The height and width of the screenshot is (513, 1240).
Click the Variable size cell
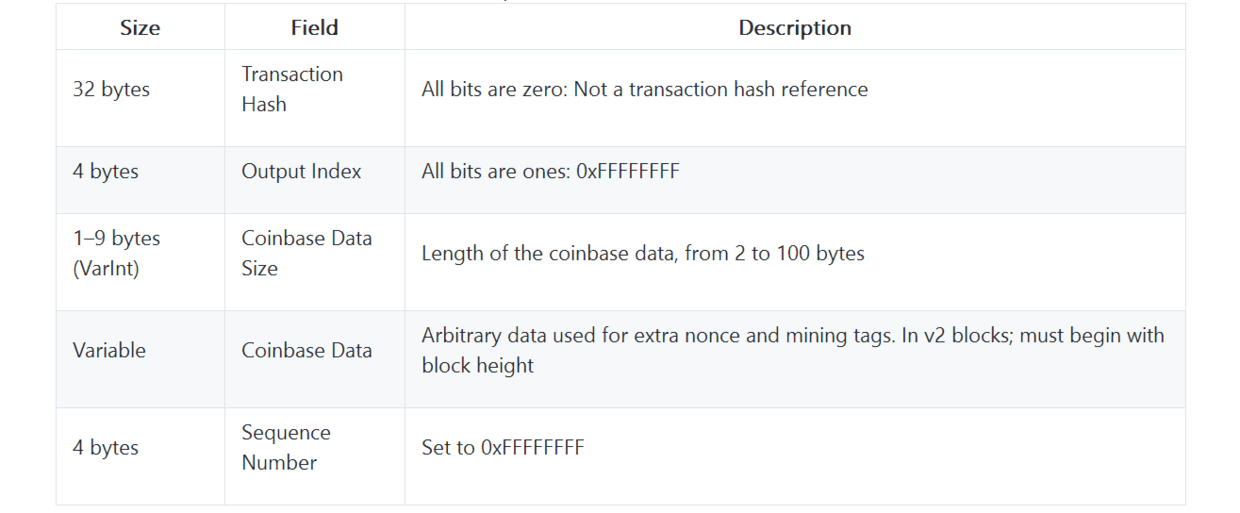[x=109, y=350]
